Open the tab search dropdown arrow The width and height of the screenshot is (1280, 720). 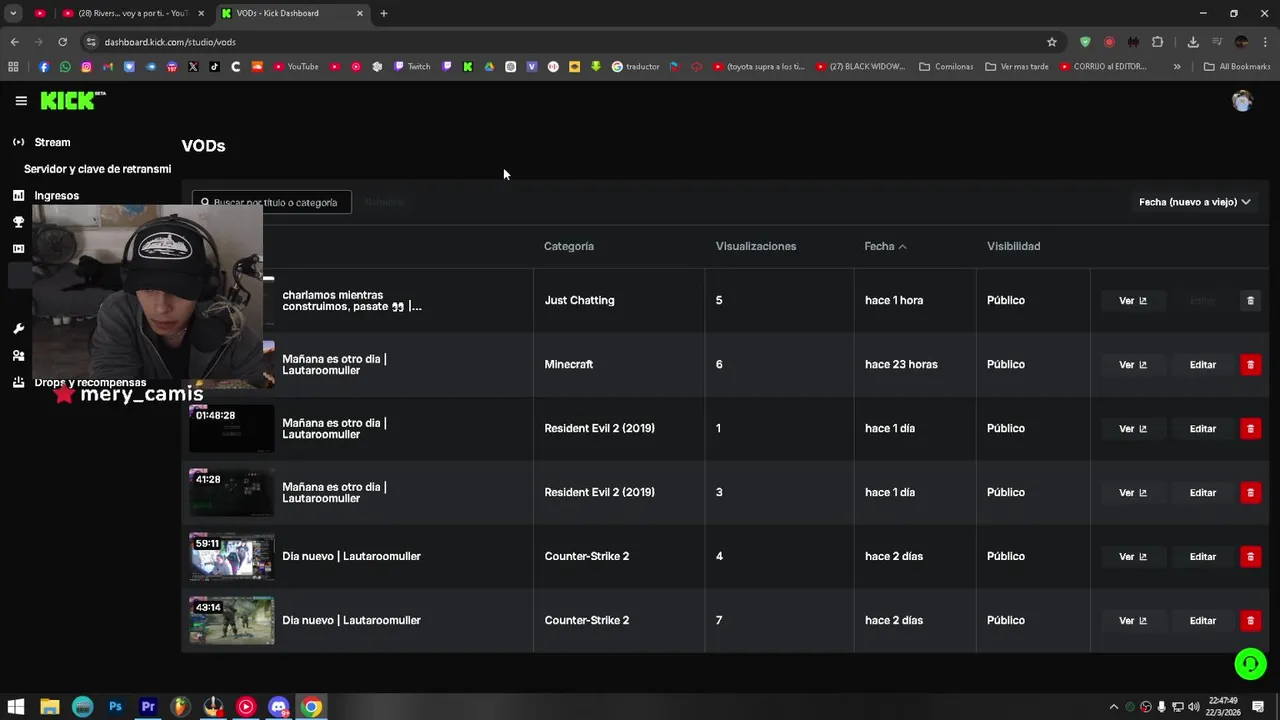click(13, 13)
